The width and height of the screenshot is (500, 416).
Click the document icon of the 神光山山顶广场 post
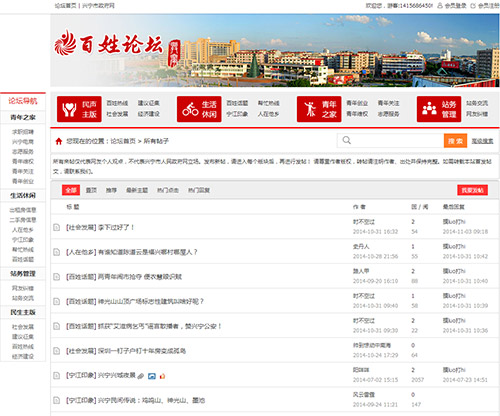(57, 301)
